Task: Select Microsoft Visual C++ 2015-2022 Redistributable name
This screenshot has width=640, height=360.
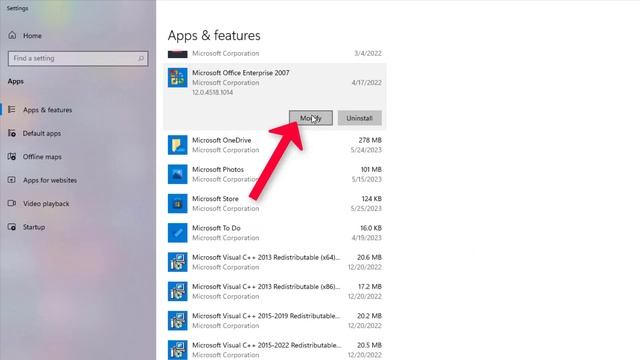Action: (267, 345)
